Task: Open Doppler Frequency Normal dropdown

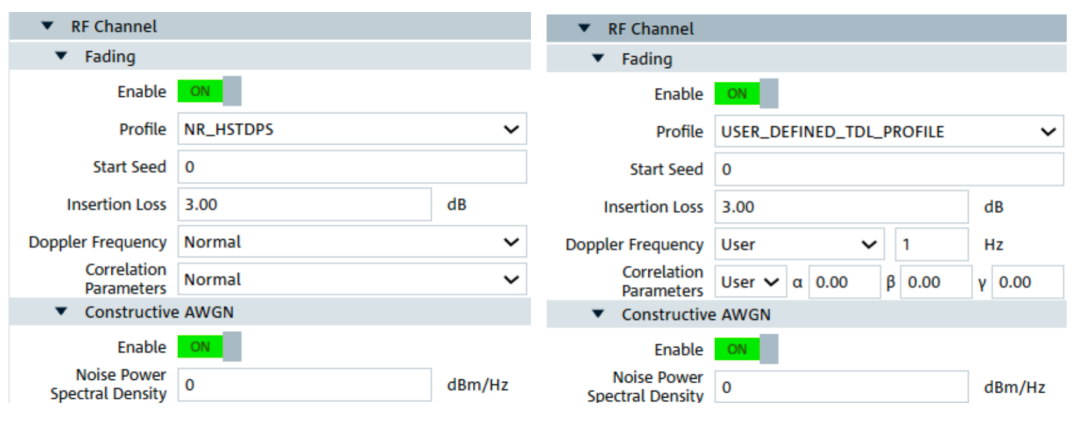Action: click(352, 242)
